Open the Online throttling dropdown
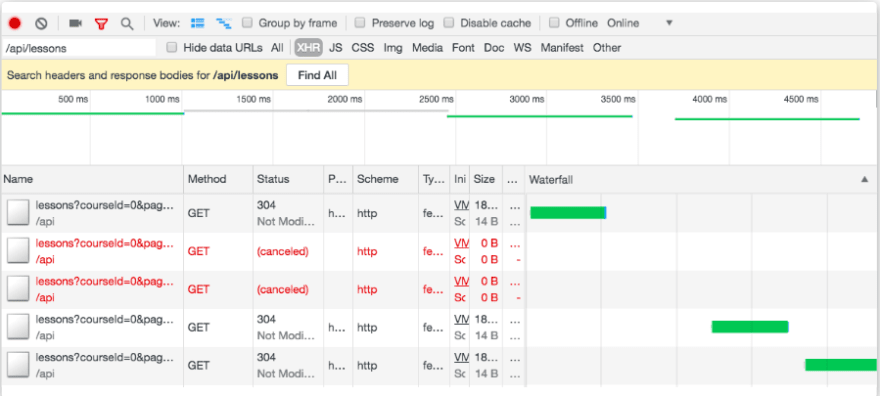 point(639,23)
